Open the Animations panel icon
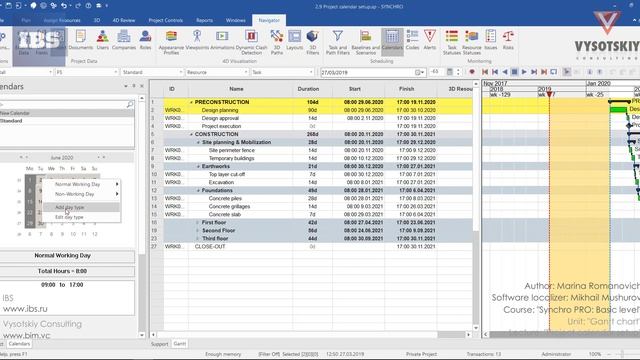The width and height of the screenshot is (640, 360). [222, 40]
